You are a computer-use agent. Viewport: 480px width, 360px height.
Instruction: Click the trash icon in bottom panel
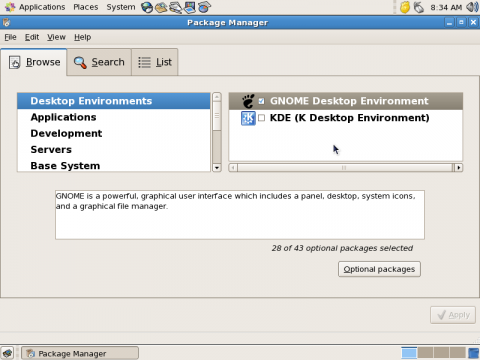[473, 353]
